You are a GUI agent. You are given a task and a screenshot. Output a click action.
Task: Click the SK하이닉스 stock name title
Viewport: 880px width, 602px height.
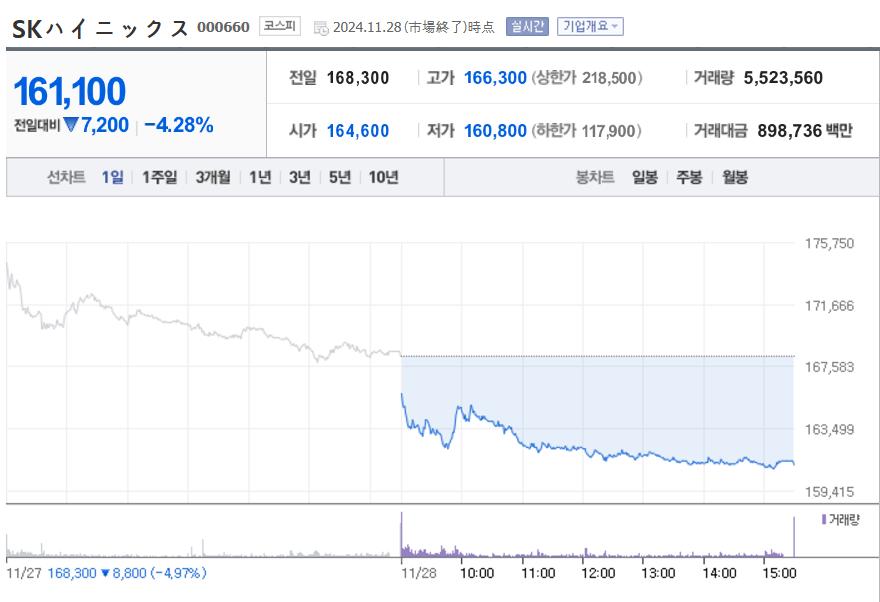click(100, 27)
